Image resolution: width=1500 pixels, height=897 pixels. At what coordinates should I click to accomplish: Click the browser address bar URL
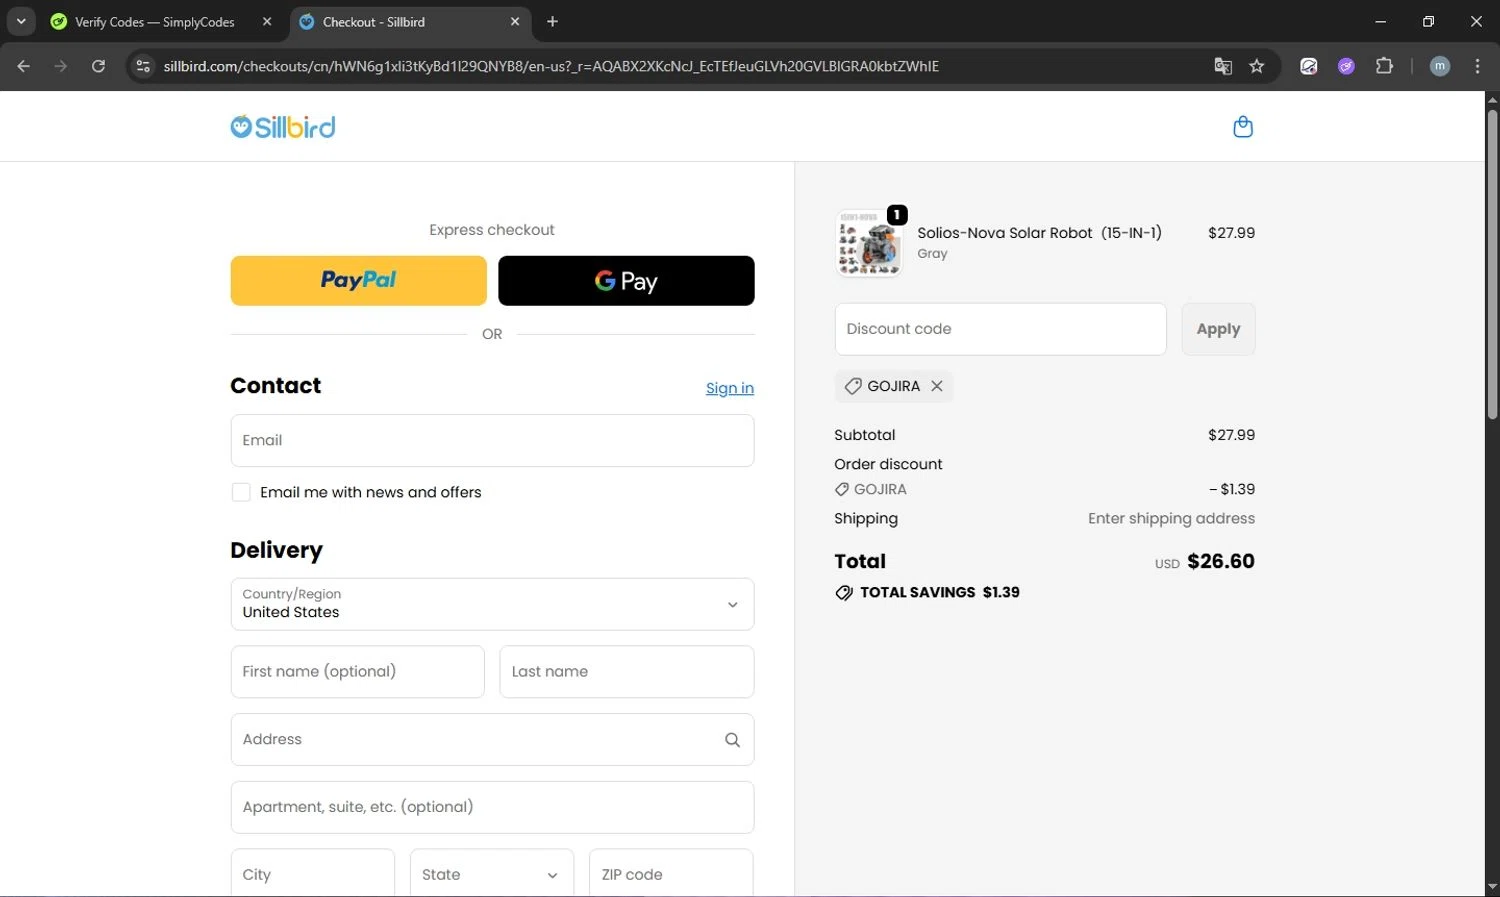(x=551, y=66)
